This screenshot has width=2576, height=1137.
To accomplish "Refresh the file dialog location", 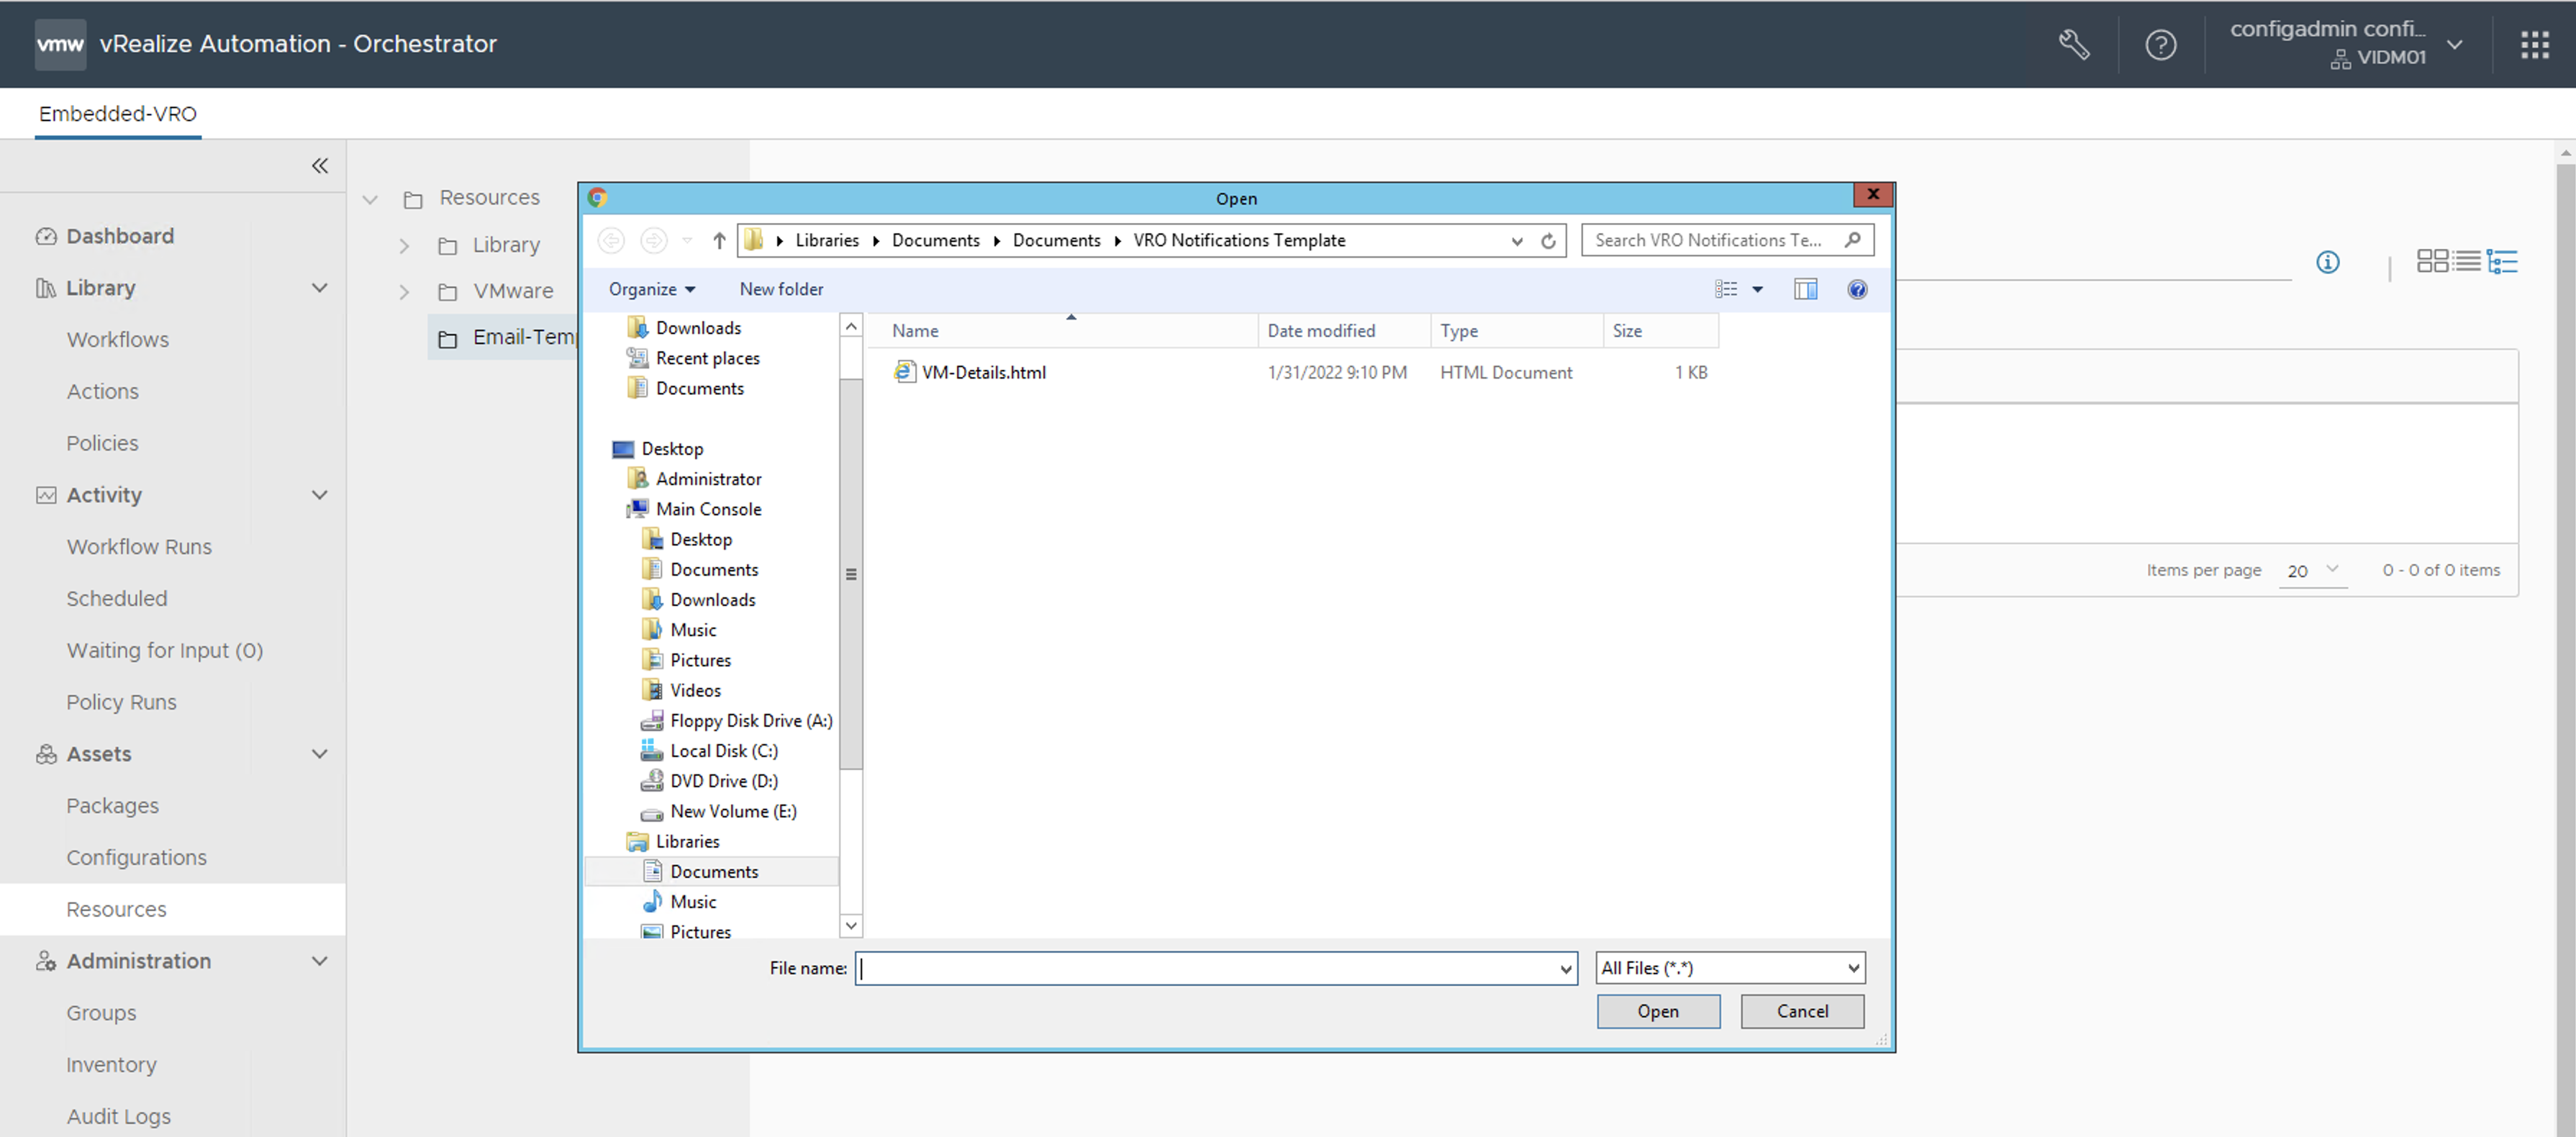I will pyautogui.click(x=1548, y=241).
